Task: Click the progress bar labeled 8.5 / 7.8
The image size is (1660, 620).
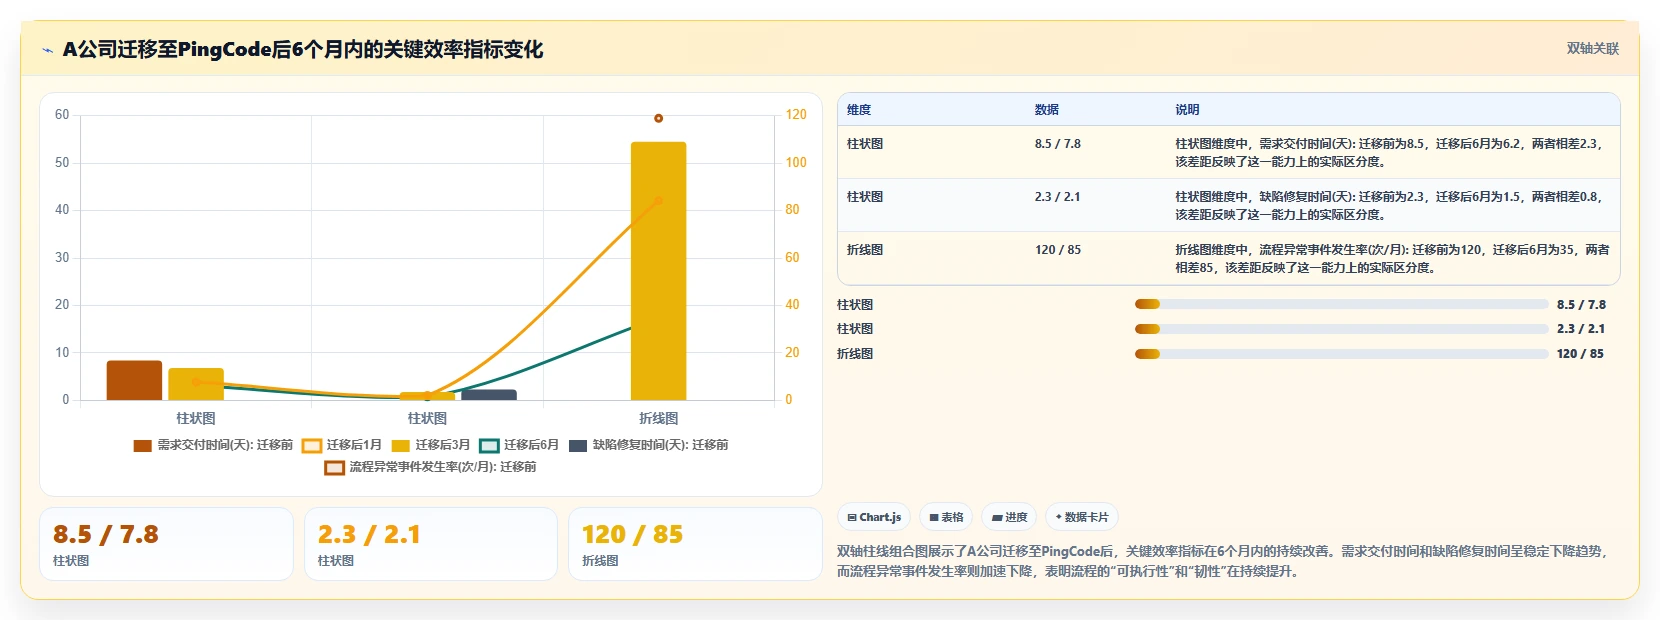Action: 1341,305
